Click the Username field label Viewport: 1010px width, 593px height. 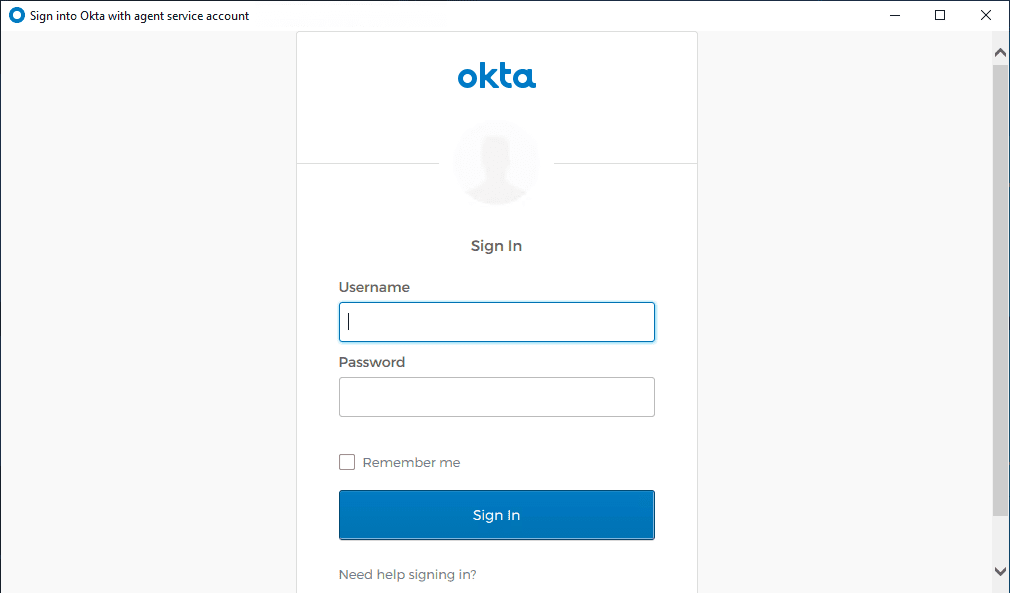tap(374, 287)
